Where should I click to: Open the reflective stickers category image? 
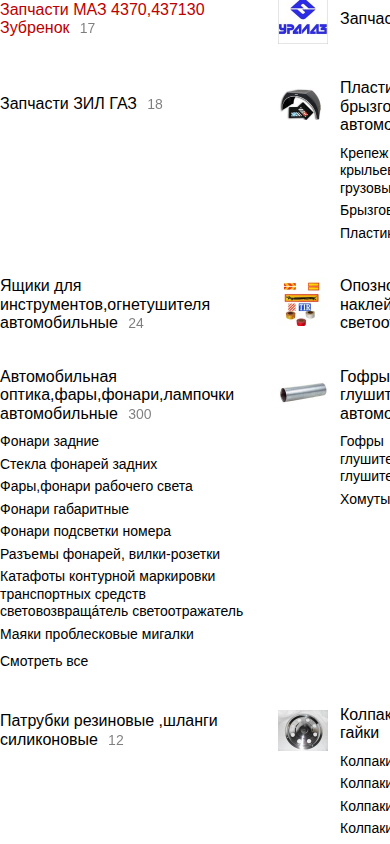tap(303, 304)
